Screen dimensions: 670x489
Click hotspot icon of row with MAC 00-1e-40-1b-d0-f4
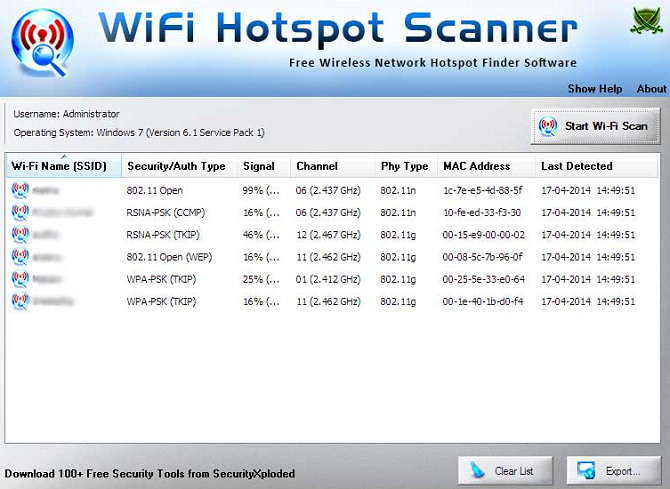20,301
